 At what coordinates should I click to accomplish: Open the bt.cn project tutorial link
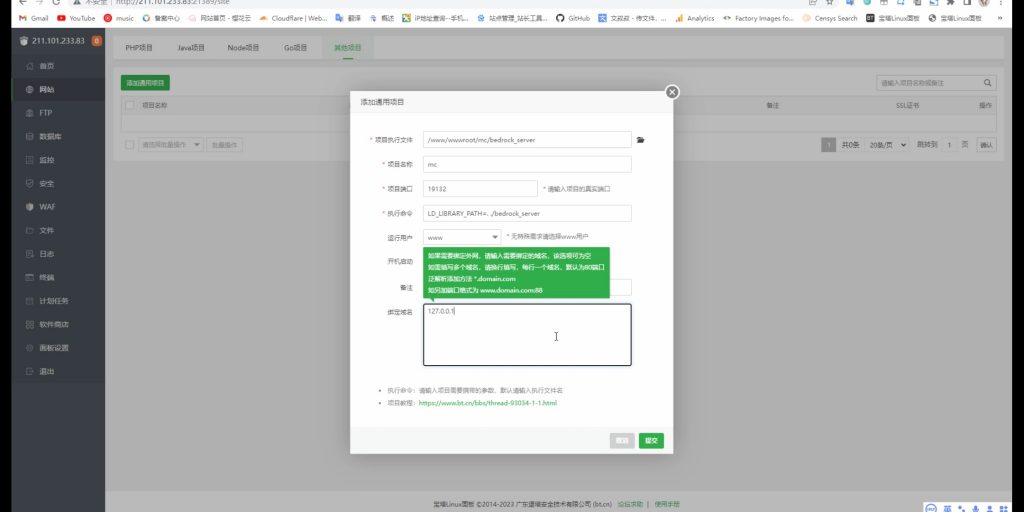pyautogui.click(x=487, y=403)
